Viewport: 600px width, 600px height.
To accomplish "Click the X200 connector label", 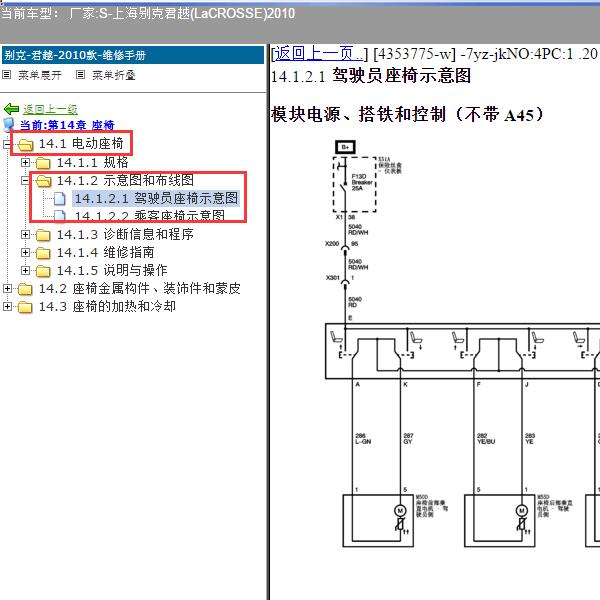I will (332, 243).
